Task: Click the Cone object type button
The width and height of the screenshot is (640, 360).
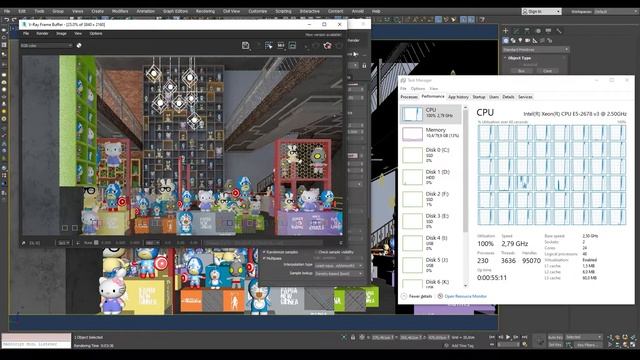Action: coord(547,71)
